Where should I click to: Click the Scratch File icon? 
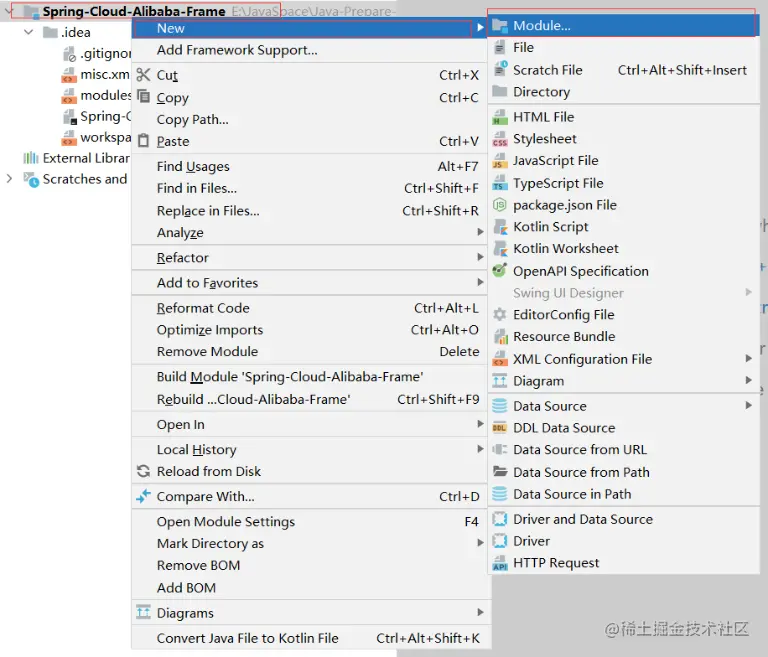500,70
